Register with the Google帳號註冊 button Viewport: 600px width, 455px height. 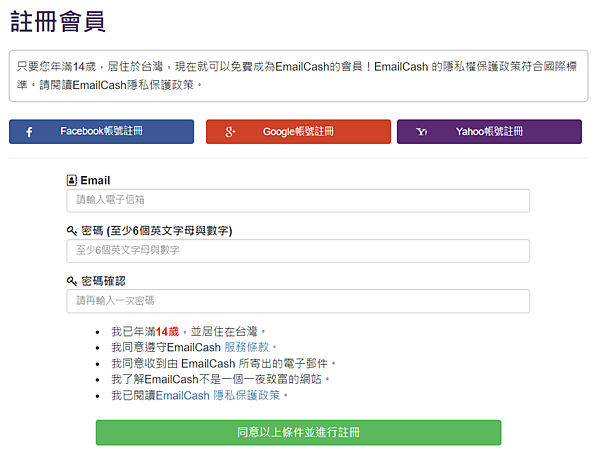[x=298, y=132]
